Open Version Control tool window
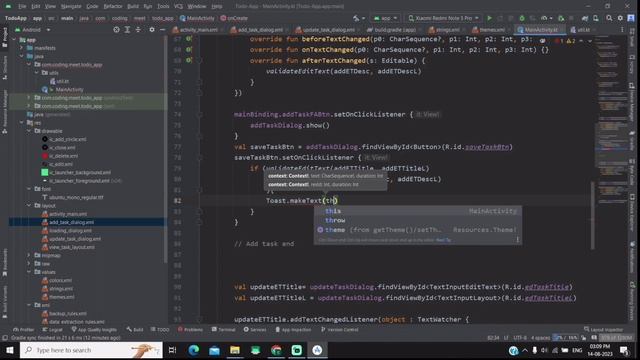The image size is (640, 360). click(x=340, y=329)
